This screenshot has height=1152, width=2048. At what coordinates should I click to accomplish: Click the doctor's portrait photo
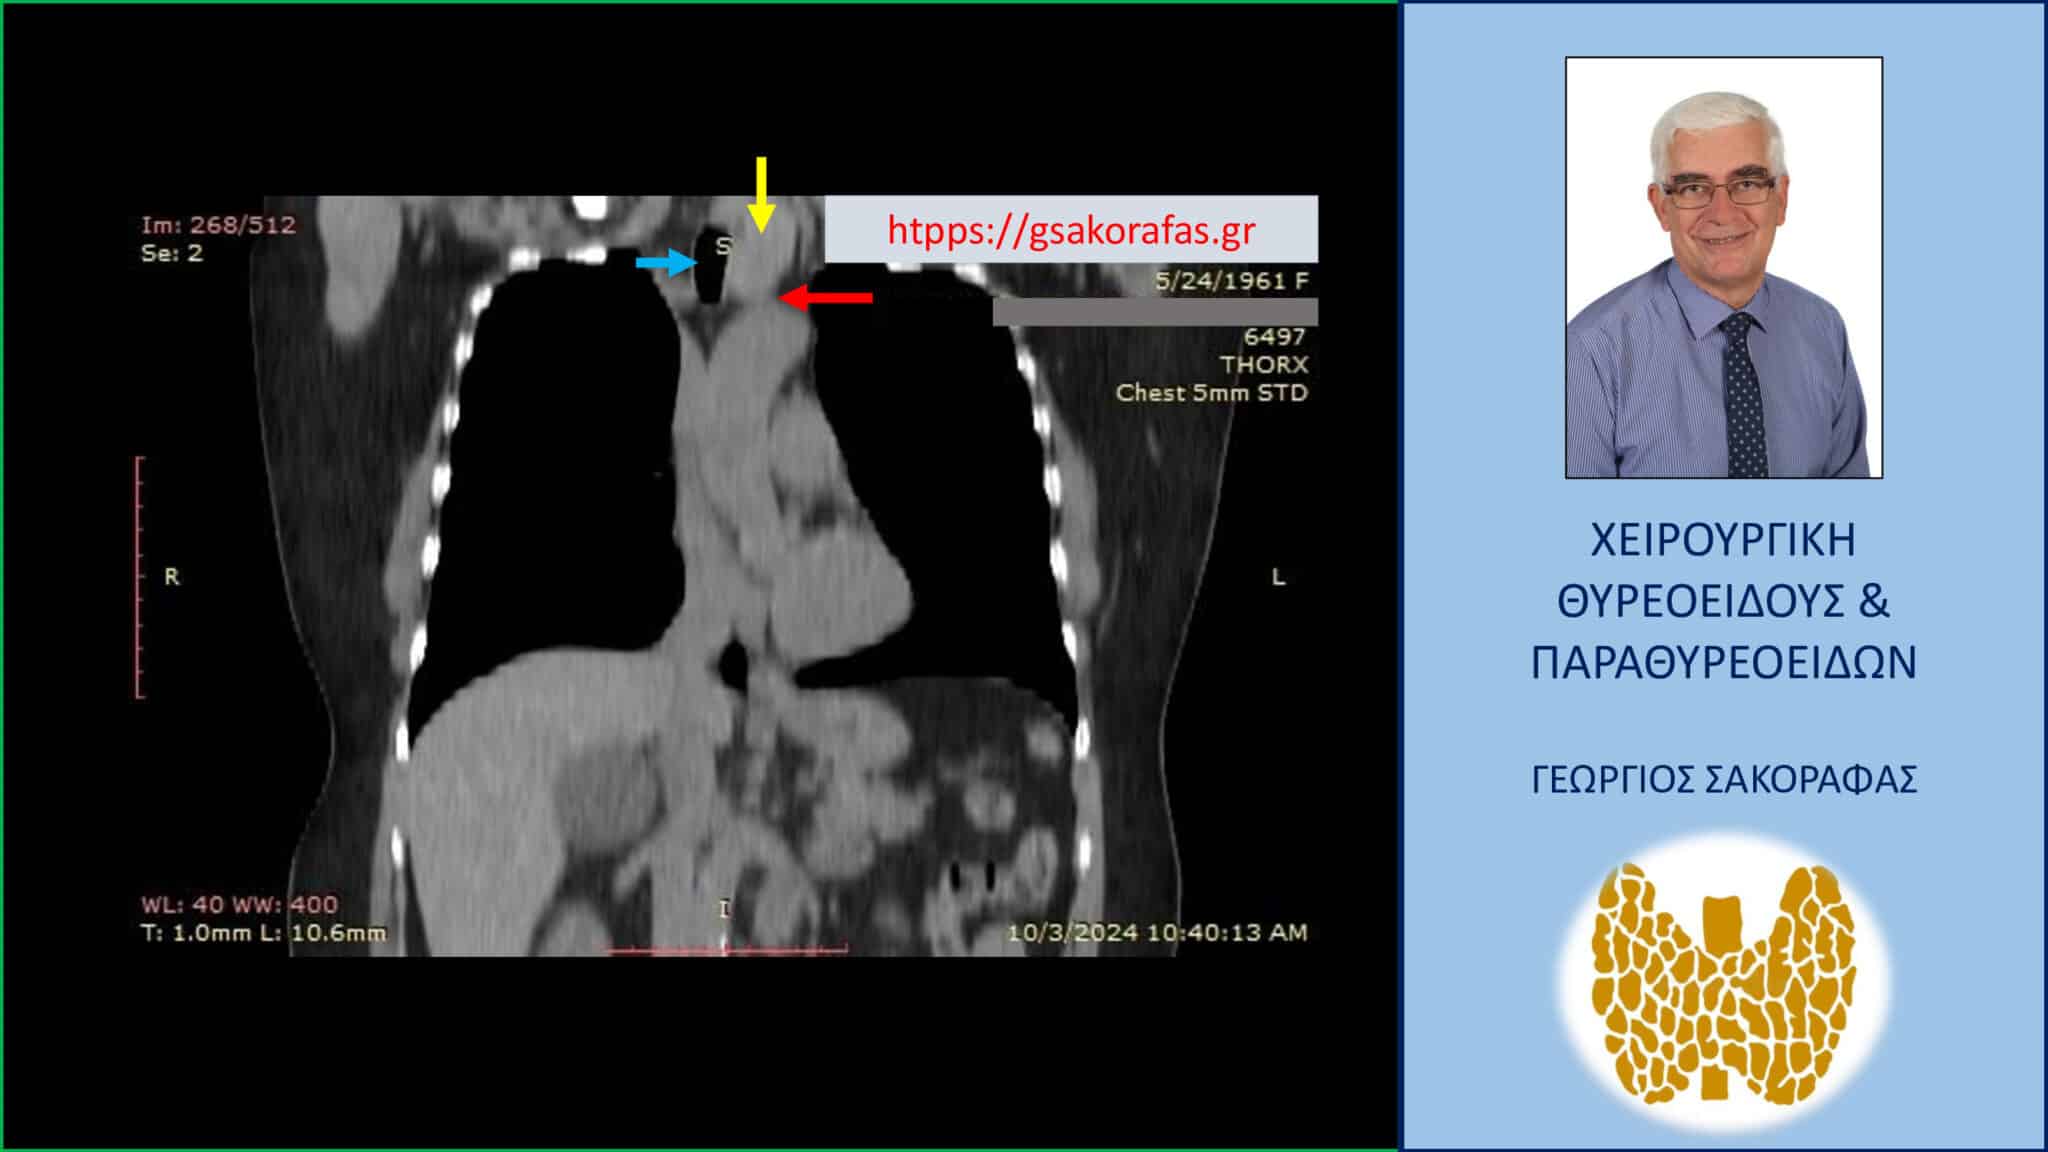pos(1723,267)
